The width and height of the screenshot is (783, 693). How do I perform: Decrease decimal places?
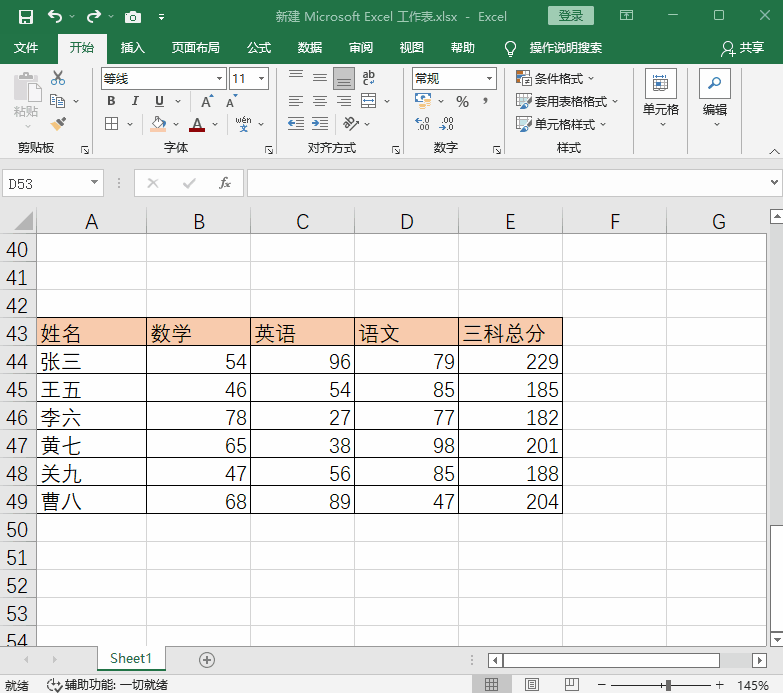[446, 123]
